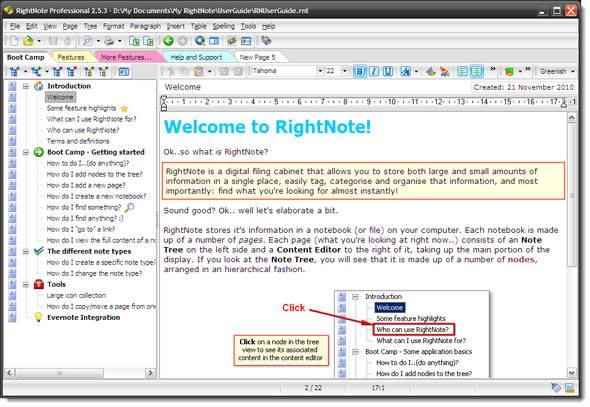Collapse the Boot Camp - Getting started node
Image resolution: width=590 pixels, height=407 pixels.
click(x=26, y=152)
